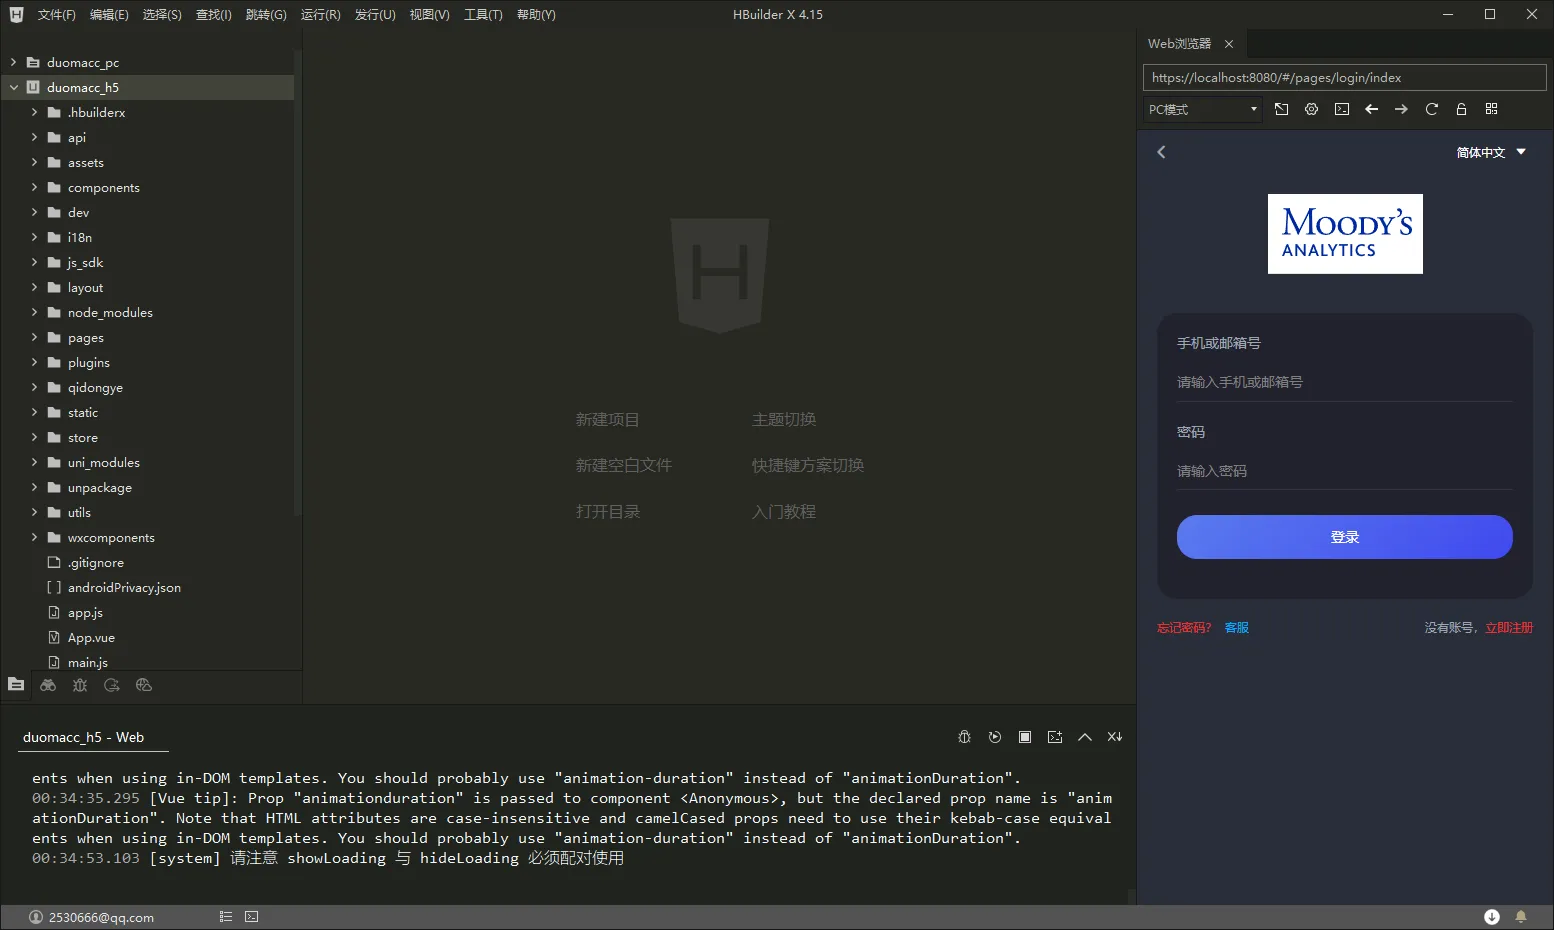
Task: Open the debug bug icon in sidebar
Action: (80, 685)
